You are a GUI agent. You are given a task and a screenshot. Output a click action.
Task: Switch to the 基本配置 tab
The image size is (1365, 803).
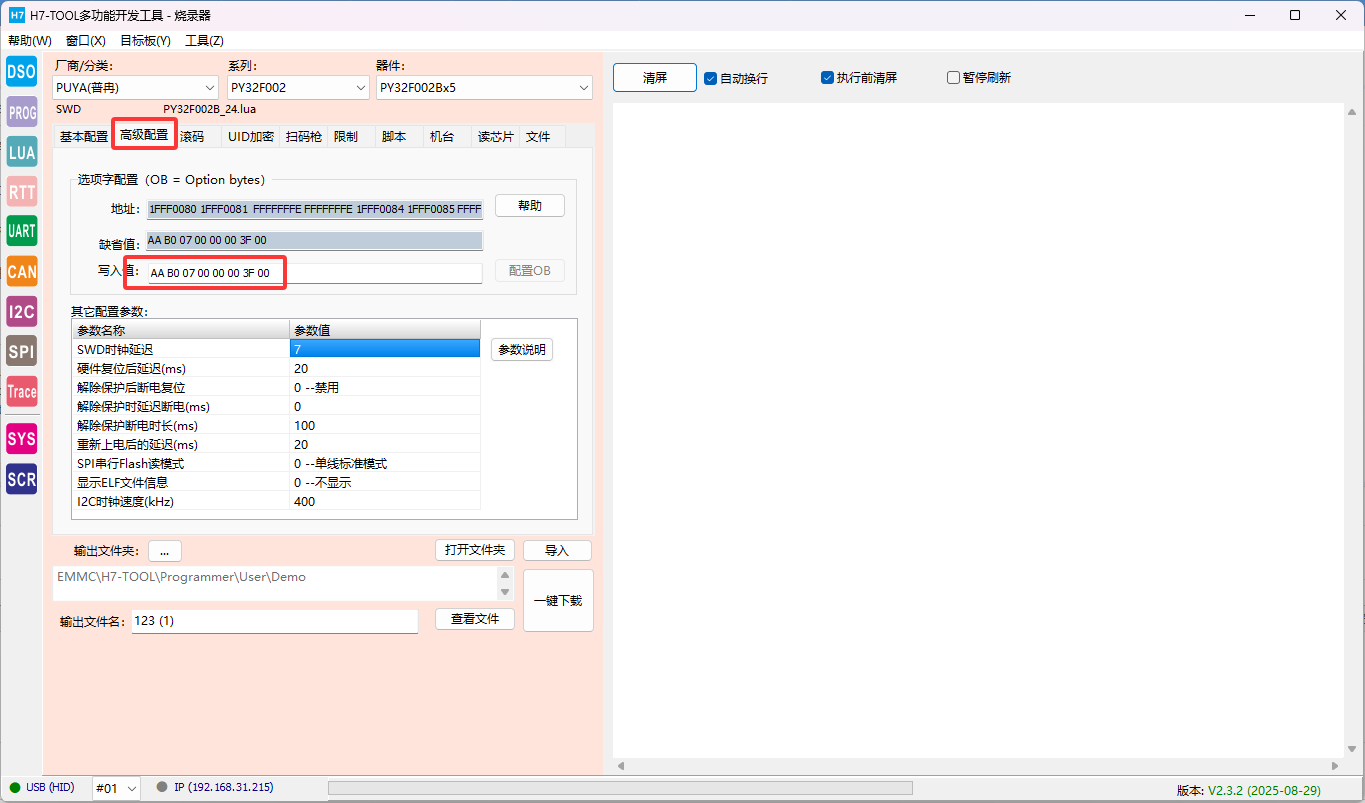83,137
